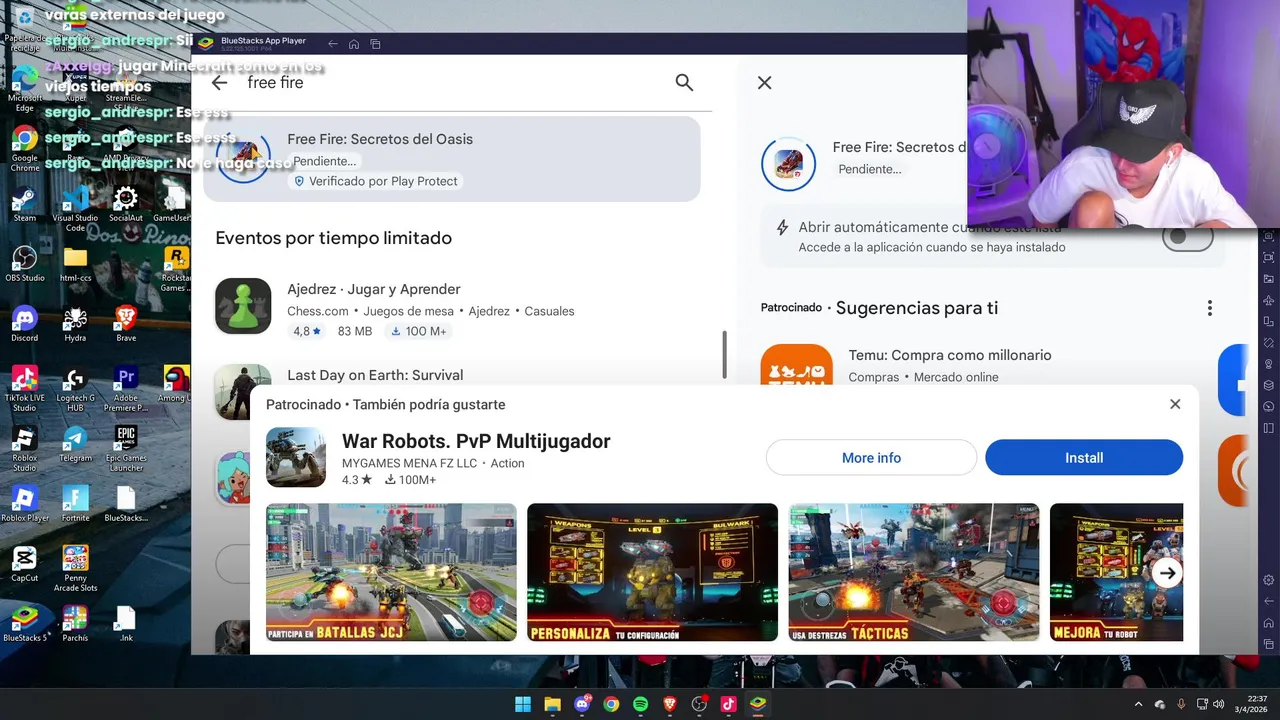This screenshot has height=720, width=1280.
Task: Open File Explorer from the taskbar
Action: [x=552, y=704]
